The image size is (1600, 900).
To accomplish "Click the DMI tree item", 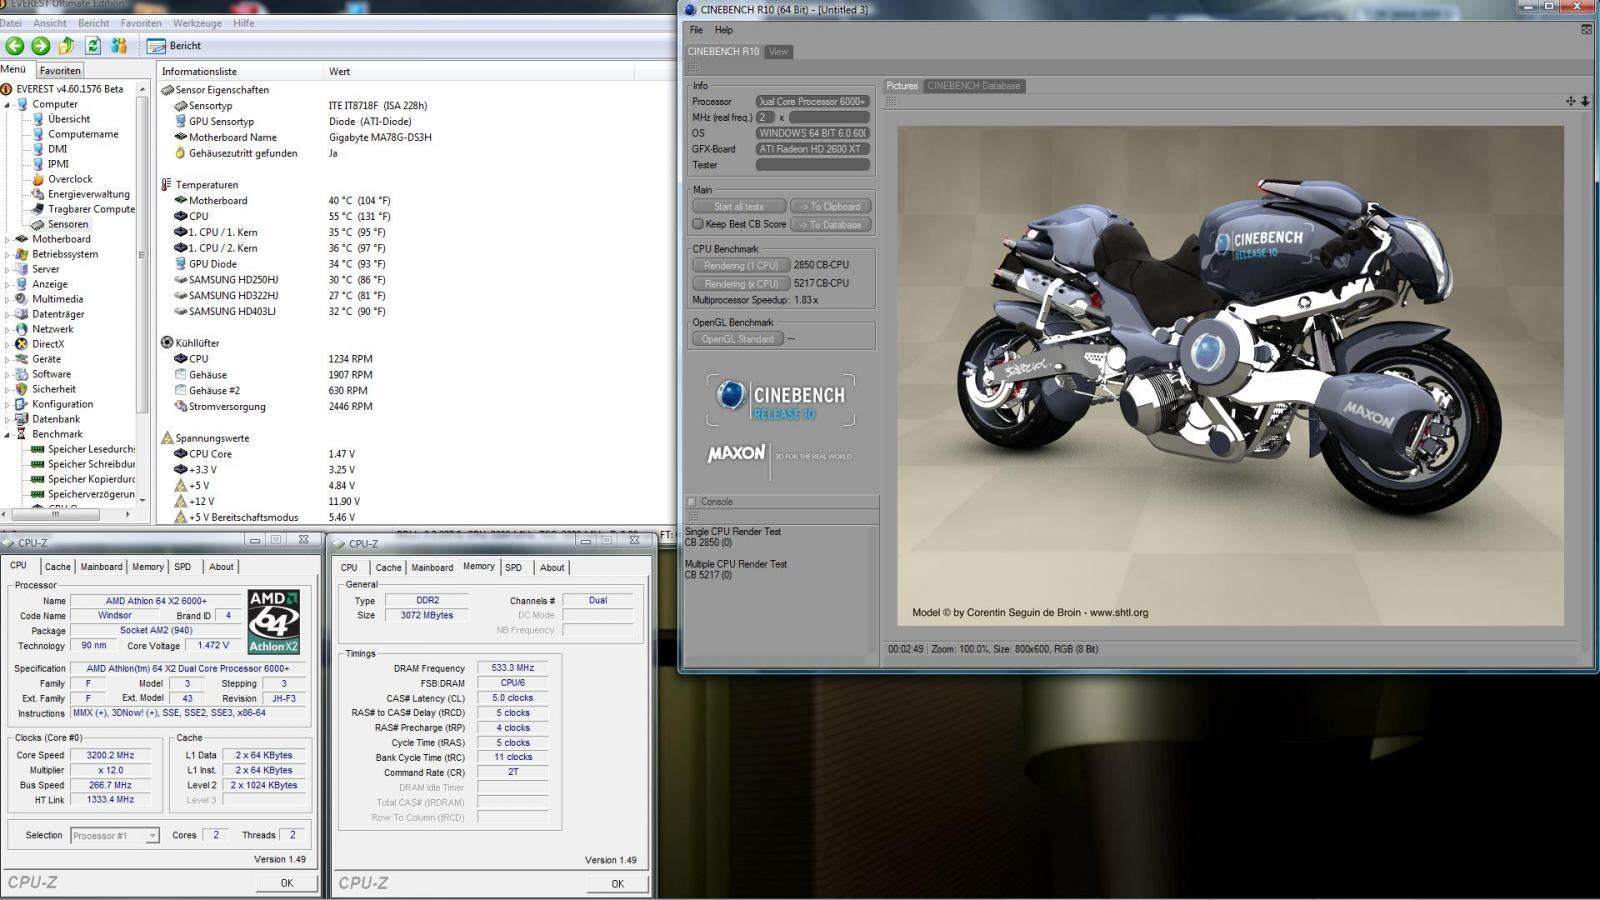I will pos(57,149).
